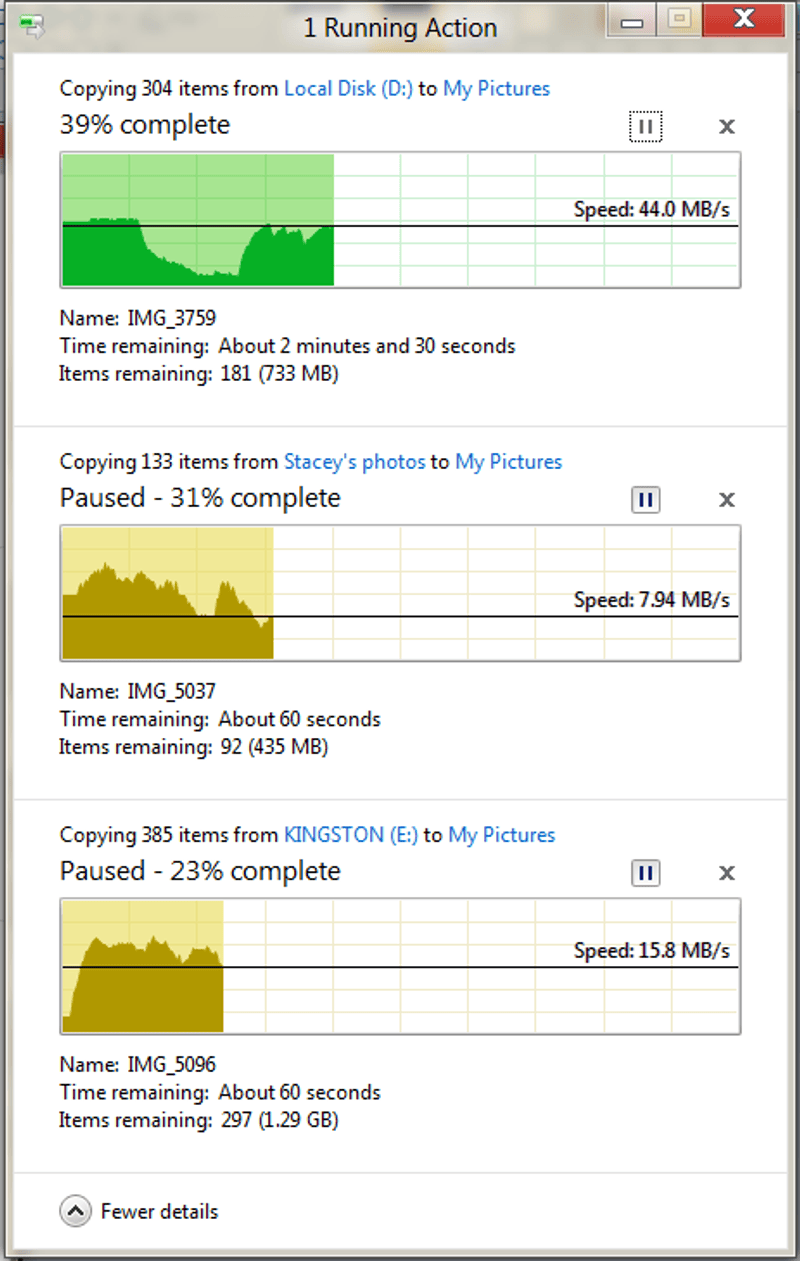Open the Stacey's photos source link
The width and height of the screenshot is (800, 1261).
355,461
